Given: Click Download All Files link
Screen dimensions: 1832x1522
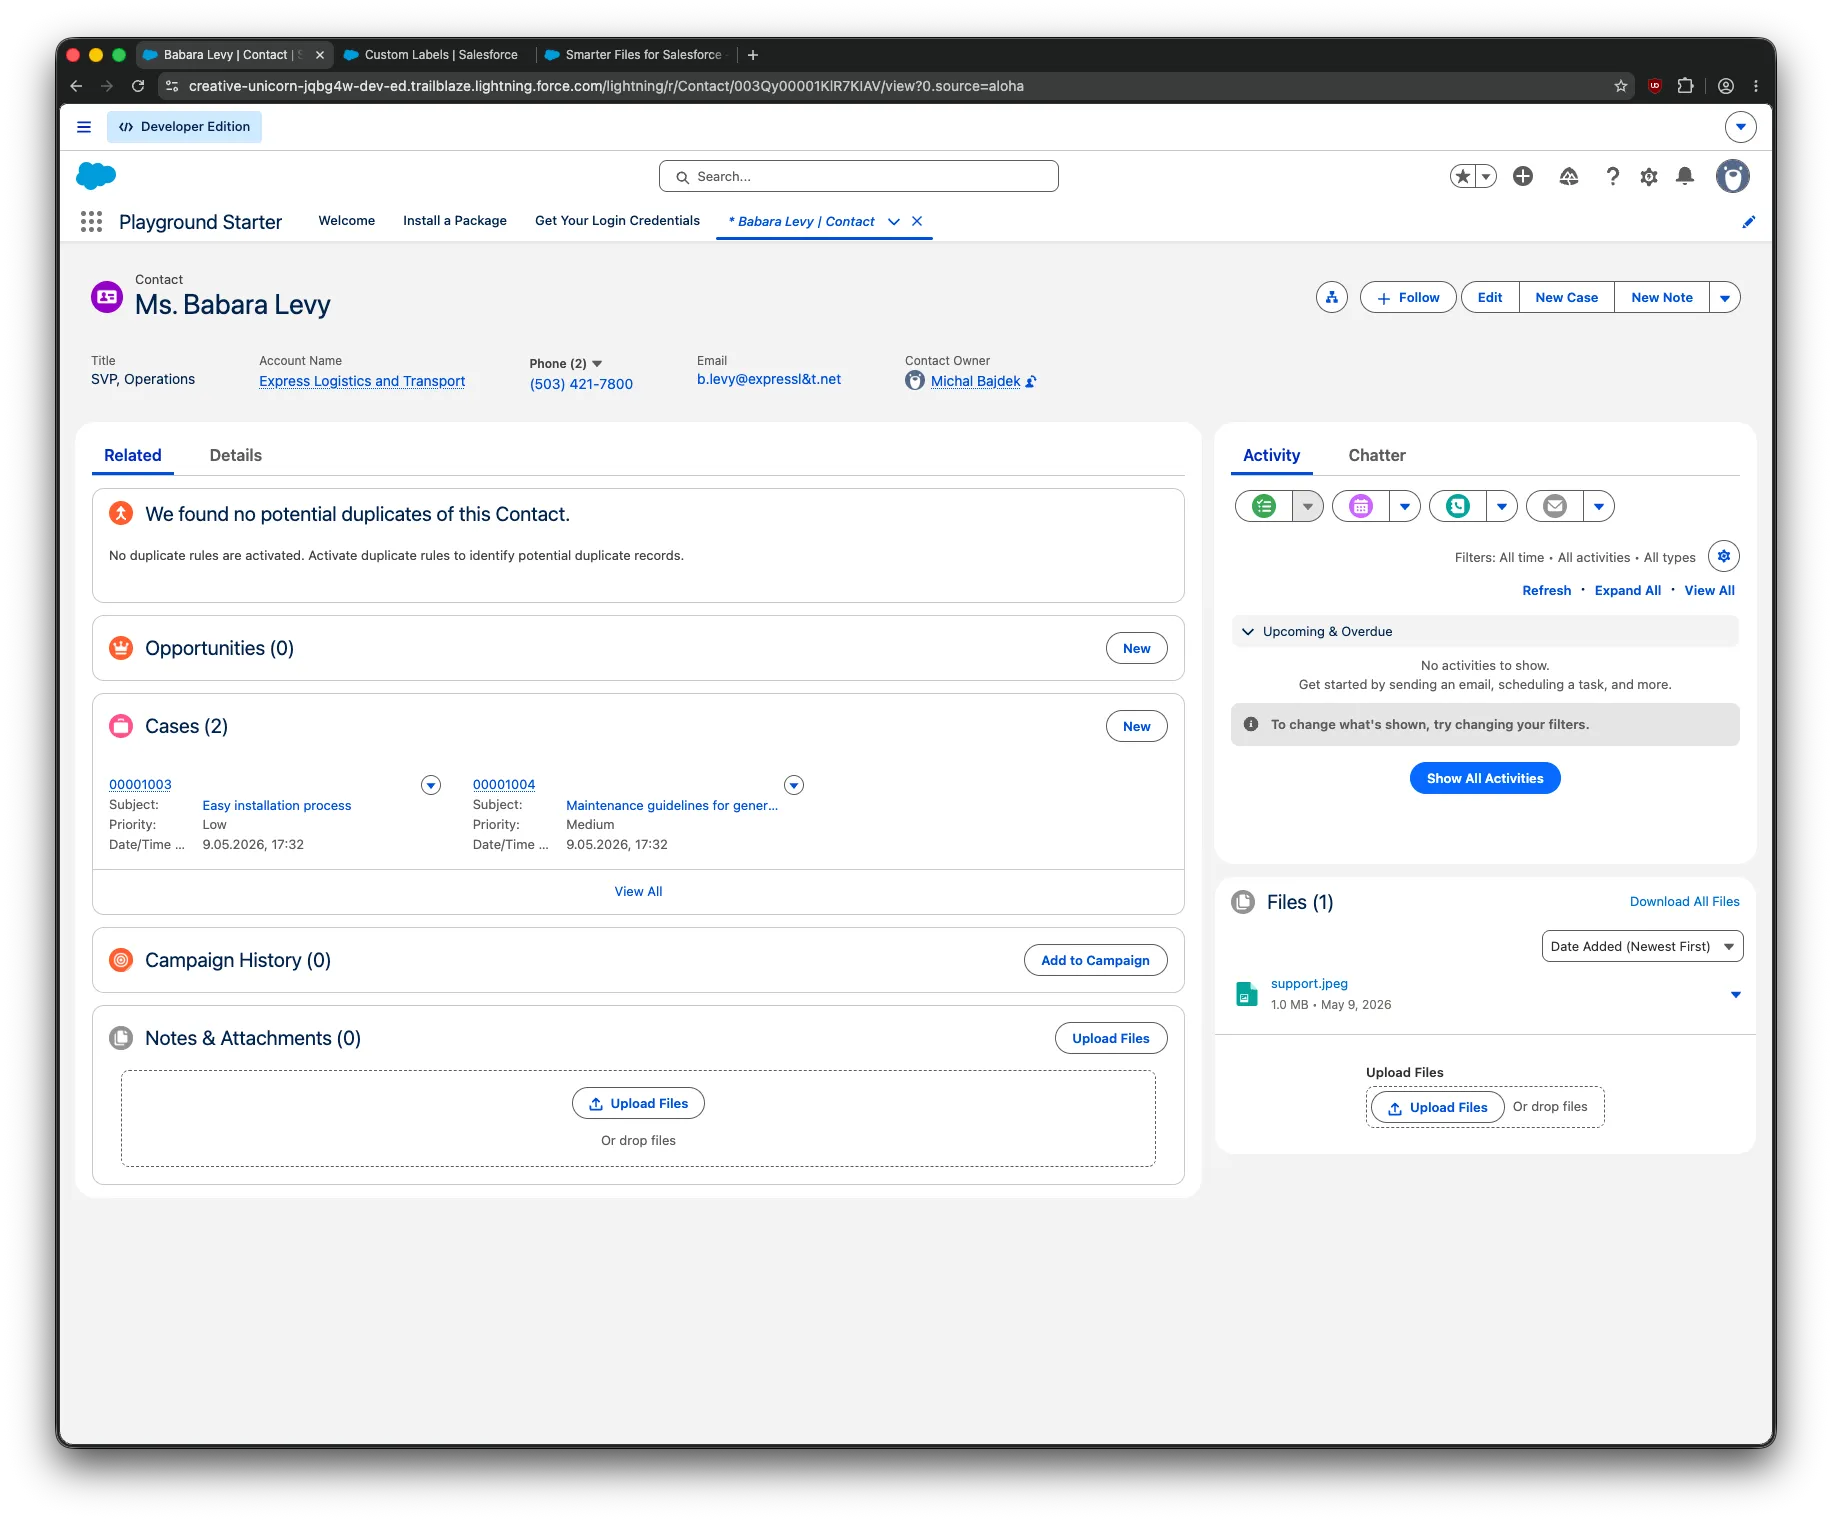Looking at the screenshot, I should click(1685, 902).
